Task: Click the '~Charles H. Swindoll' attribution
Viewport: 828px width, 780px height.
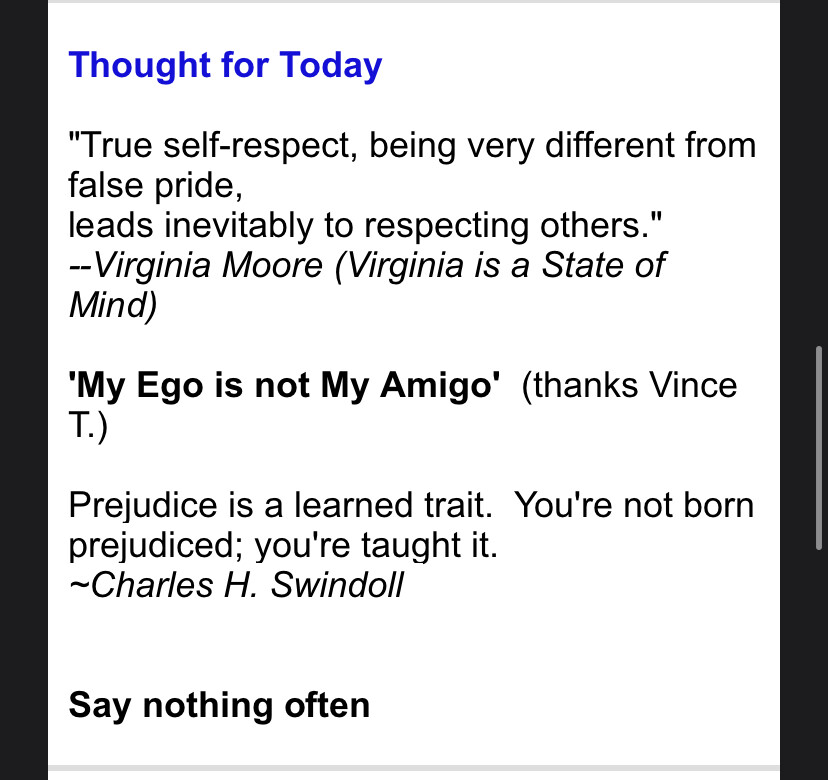Action: point(235,586)
